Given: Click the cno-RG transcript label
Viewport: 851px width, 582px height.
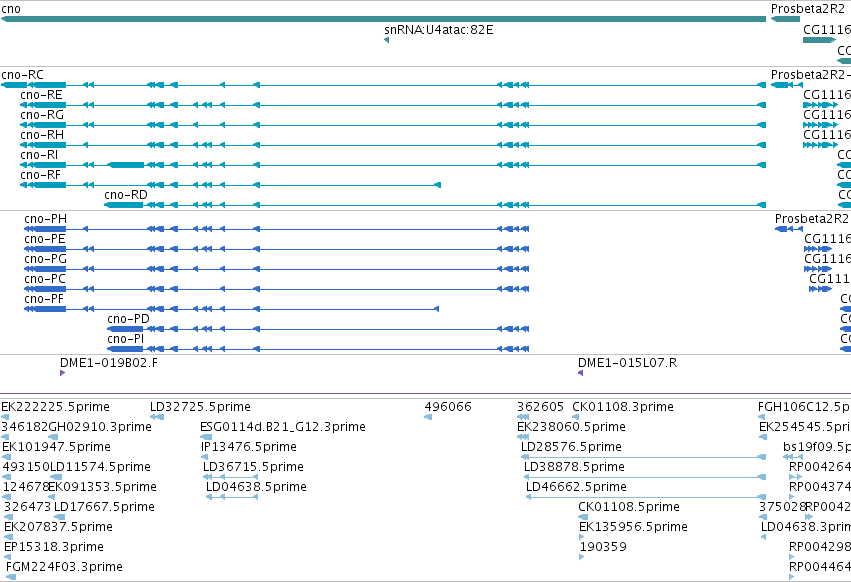Looking at the screenshot, I should click(x=42, y=115).
